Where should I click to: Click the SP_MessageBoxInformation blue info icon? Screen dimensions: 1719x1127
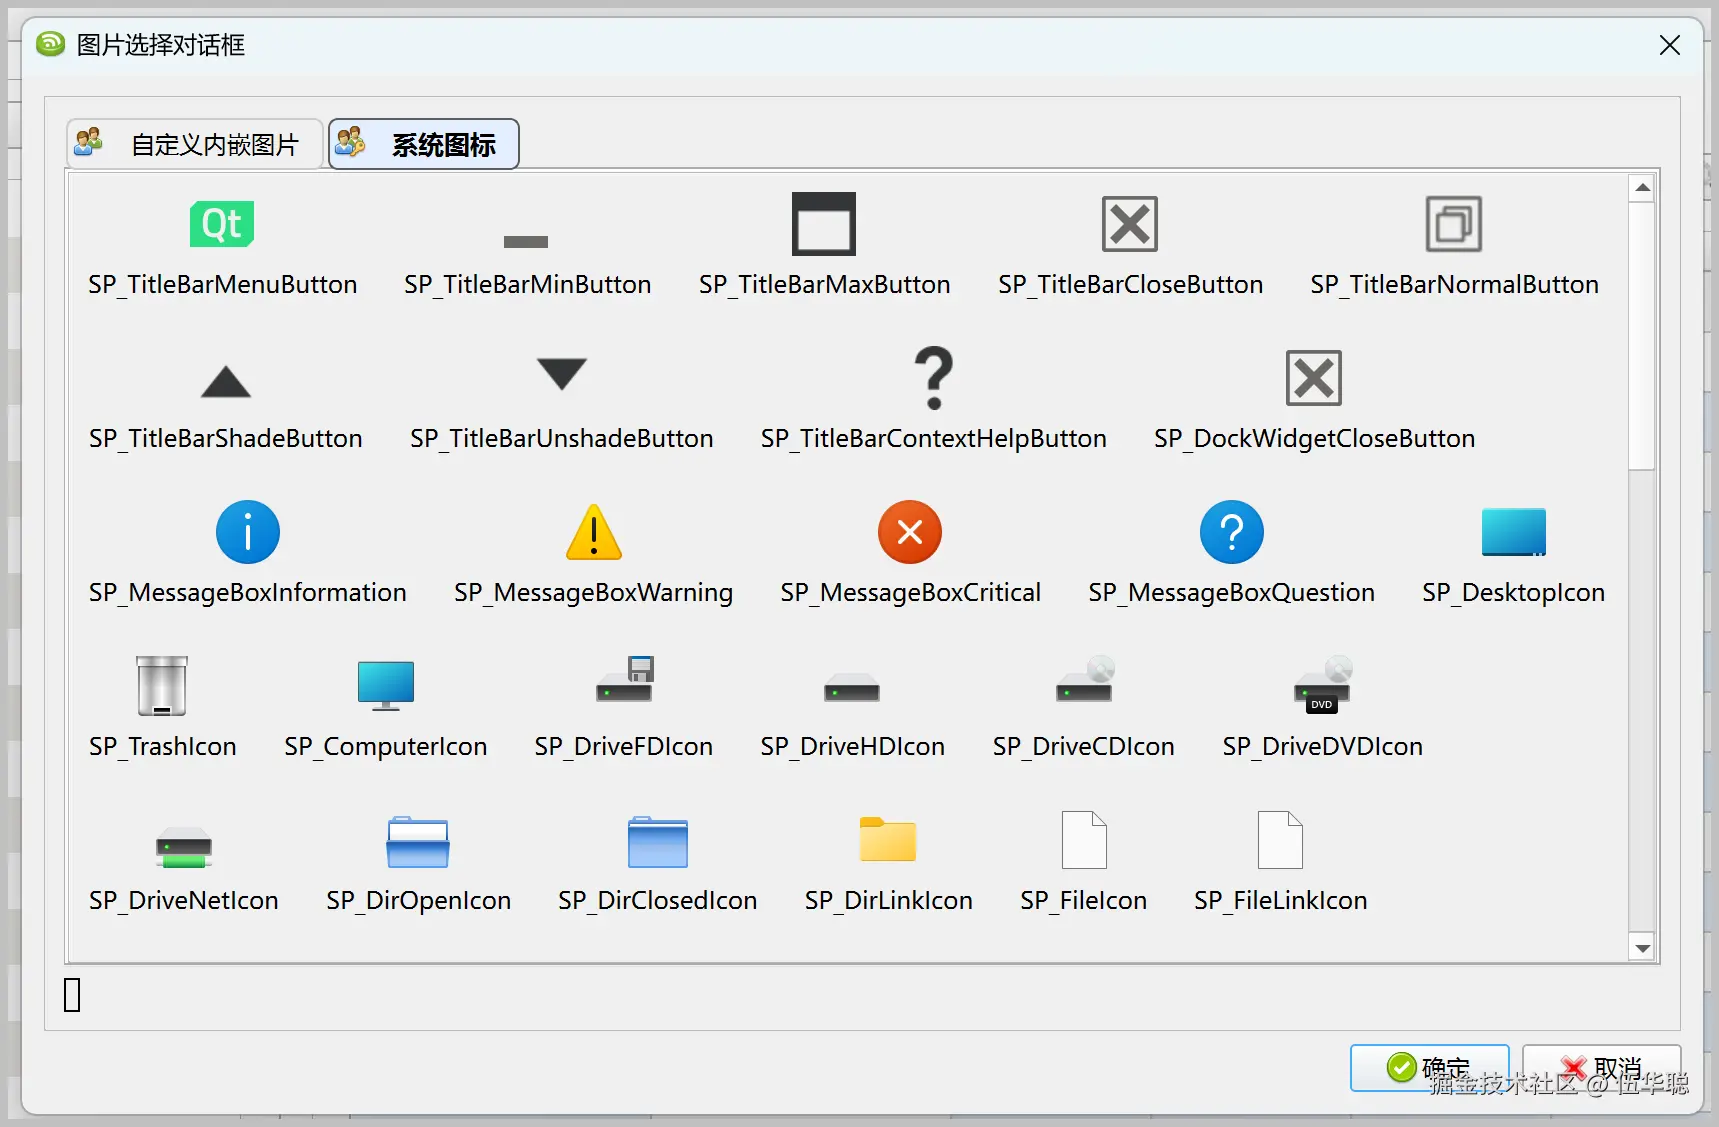tap(248, 532)
